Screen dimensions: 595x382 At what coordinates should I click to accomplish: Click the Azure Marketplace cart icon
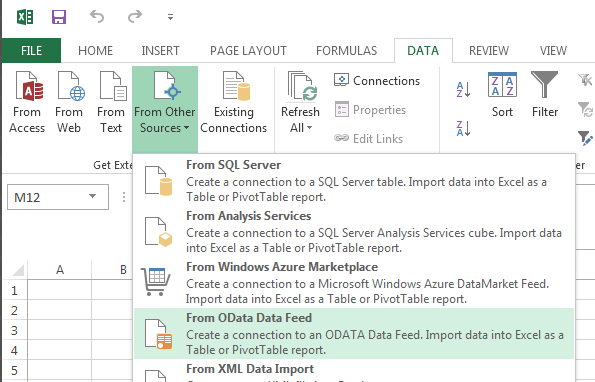156,281
